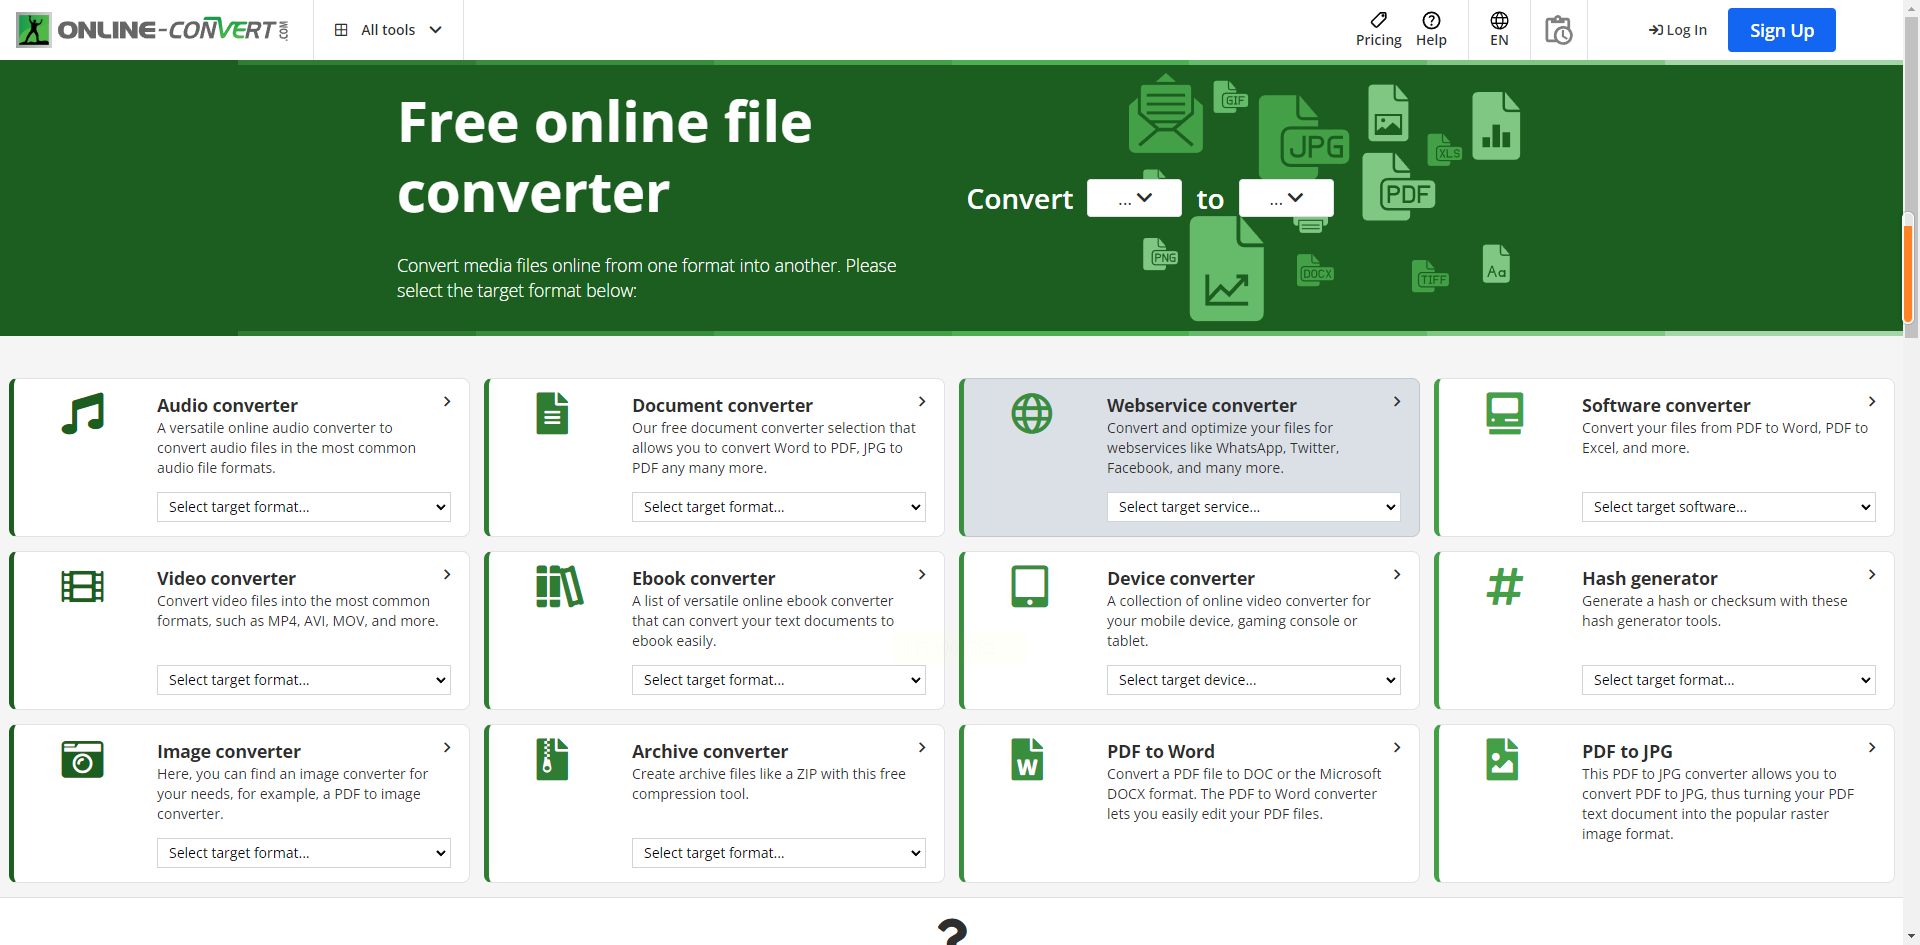Click the Webservice converter globe icon
The image size is (1920, 945).
coord(1031,413)
